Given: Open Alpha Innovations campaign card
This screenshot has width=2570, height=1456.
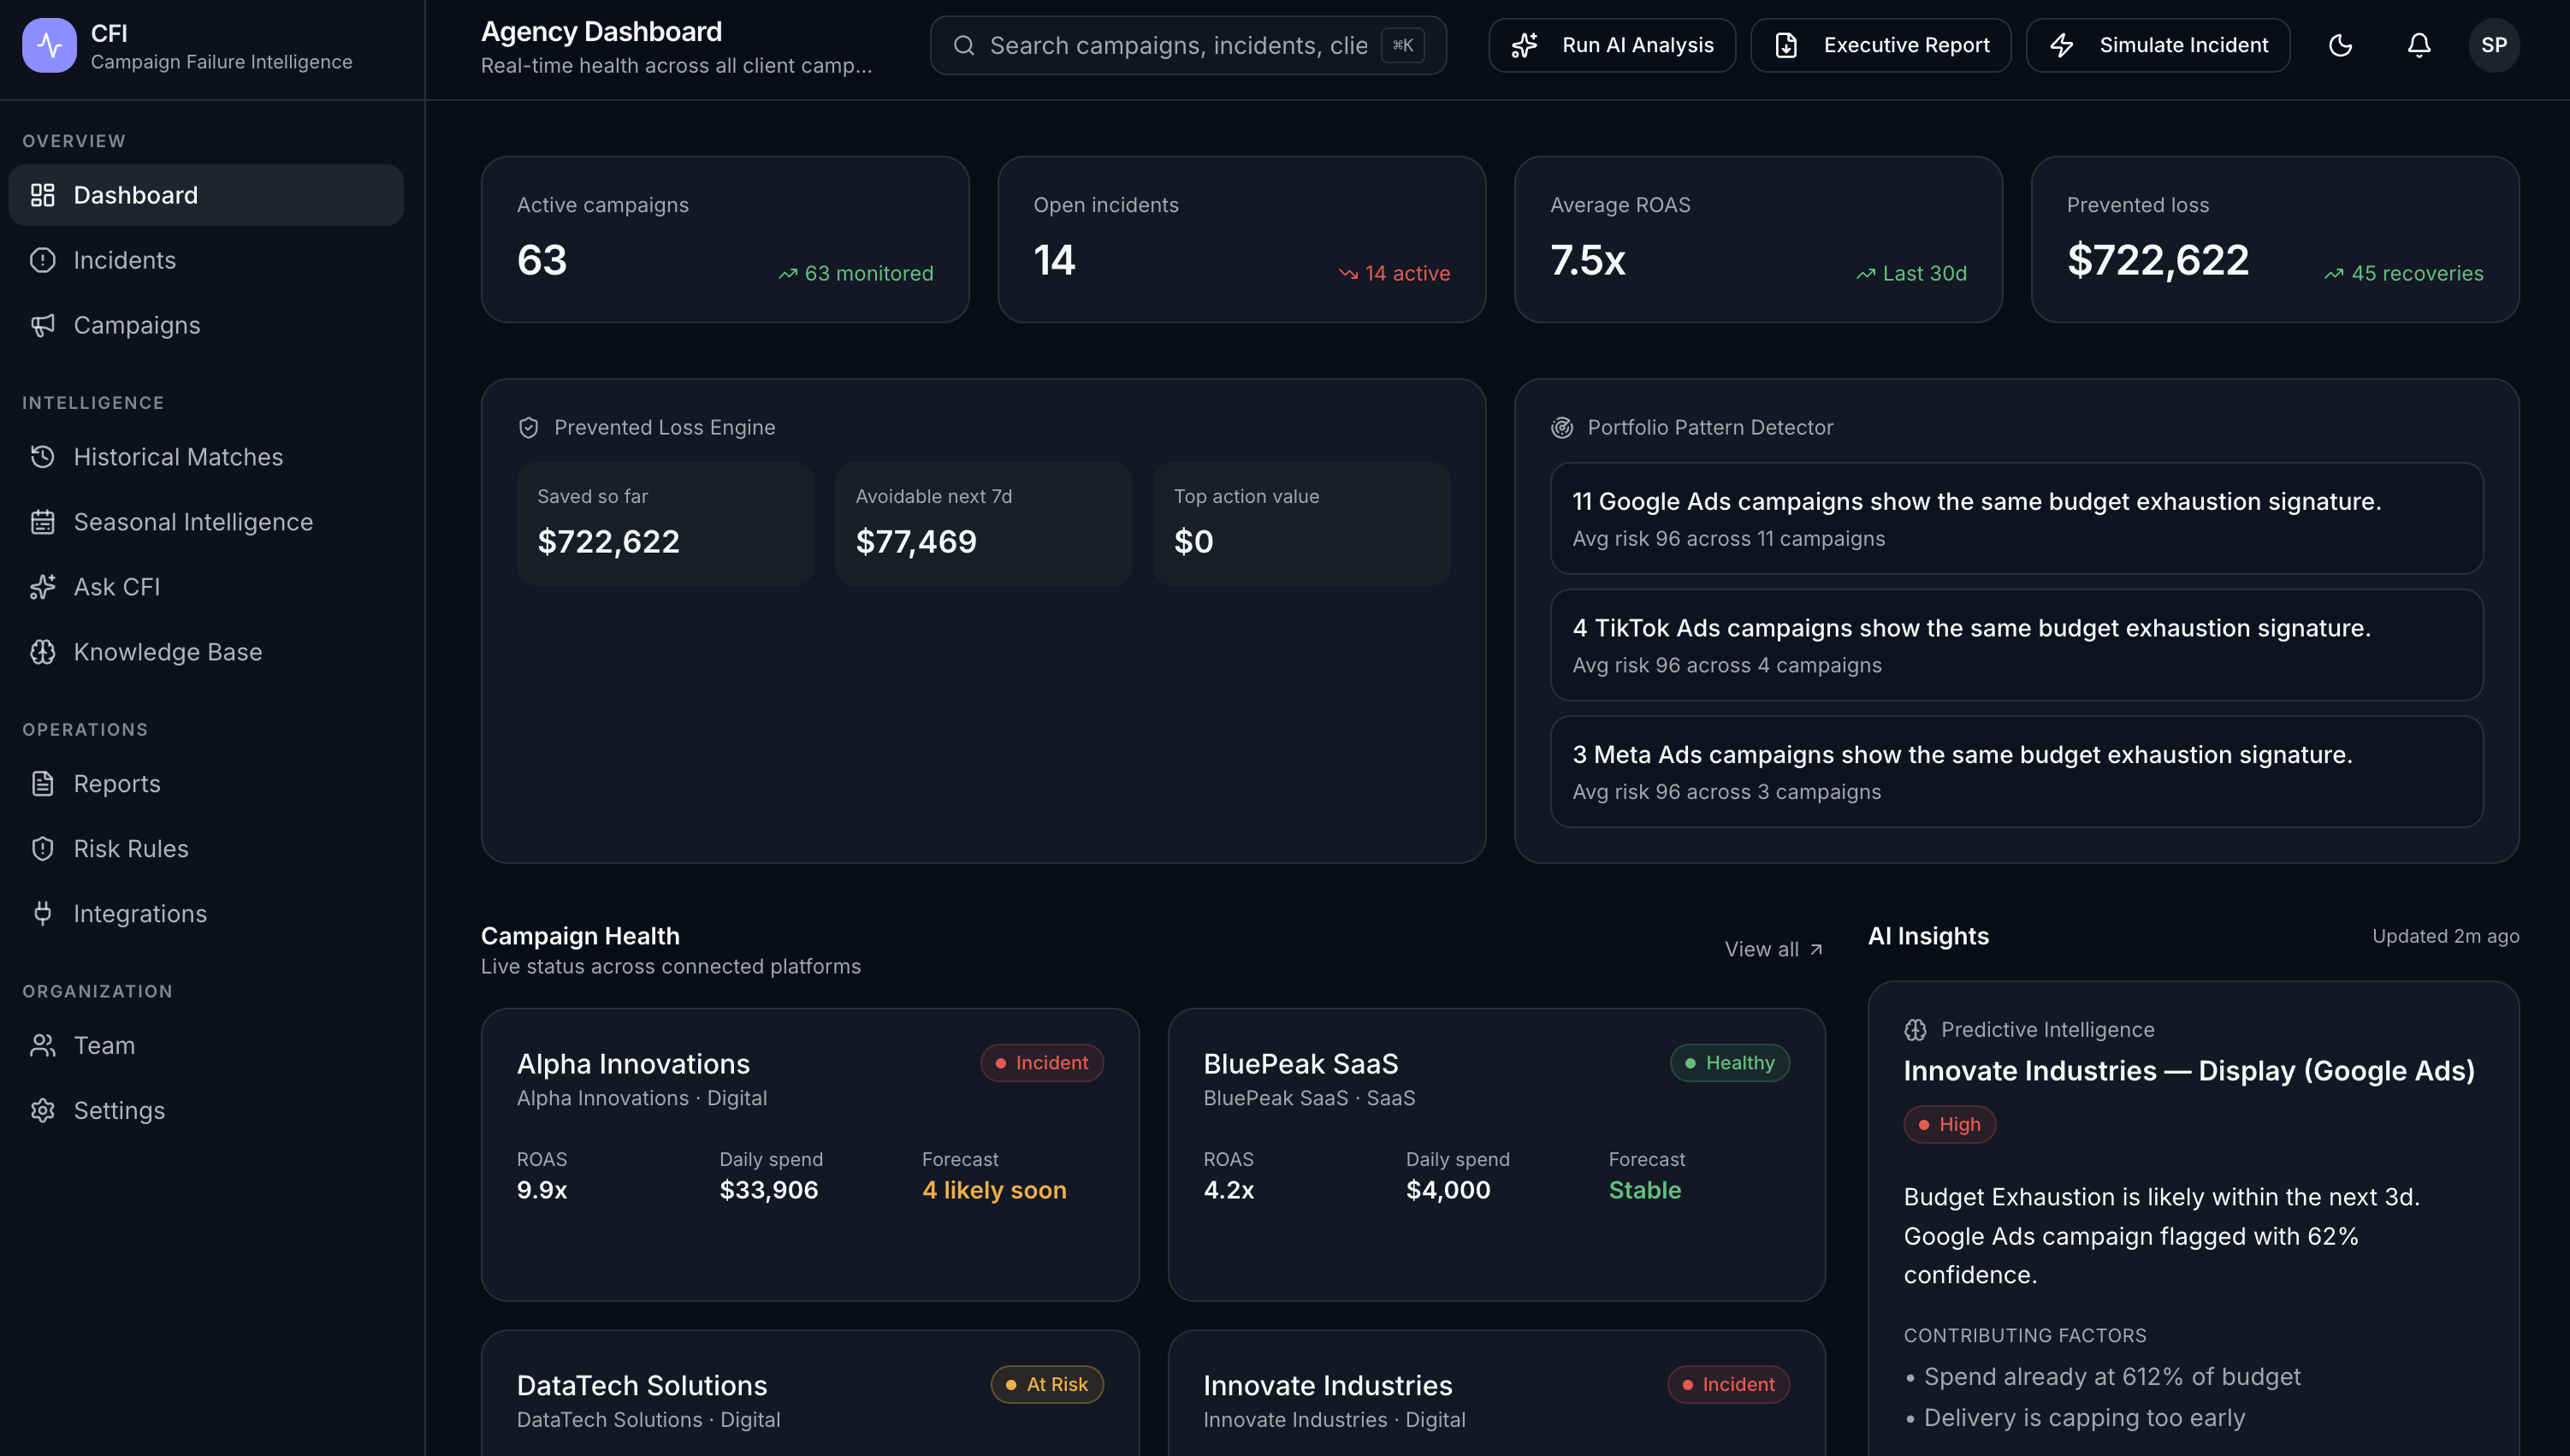Looking at the screenshot, I should coord(810,1154).
